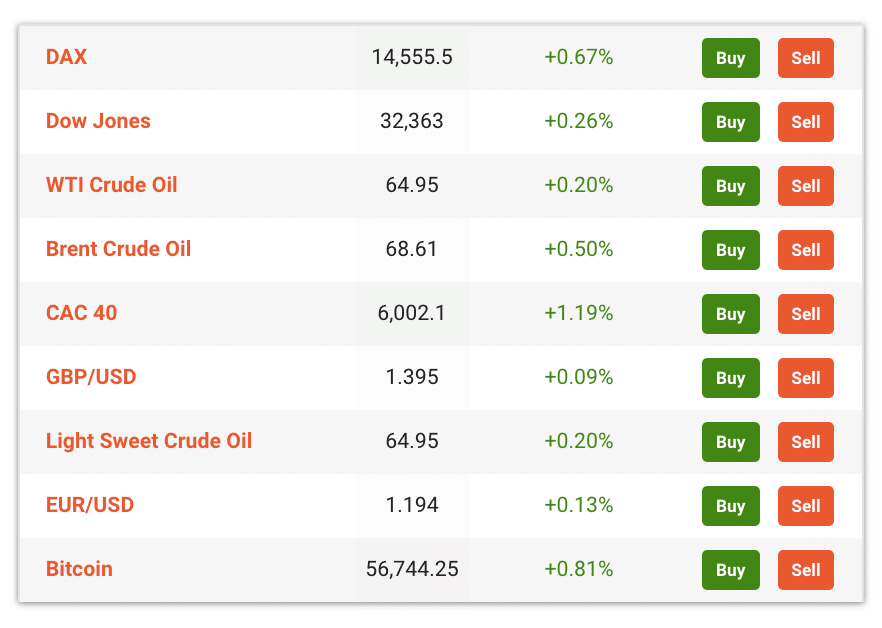Select the CAC 40 instrument name
Viewport: 882px width, 628px height.
pyautogui.click(x=82, y=313)
